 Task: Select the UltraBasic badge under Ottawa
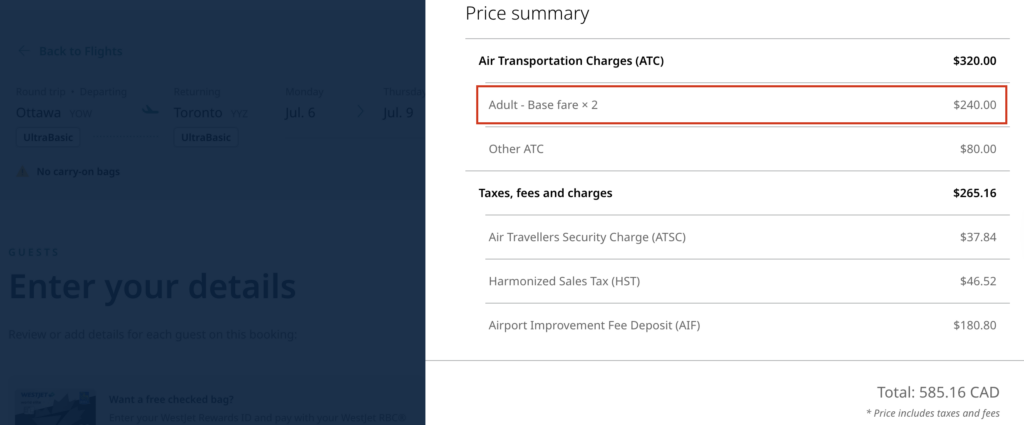(47, 137)
